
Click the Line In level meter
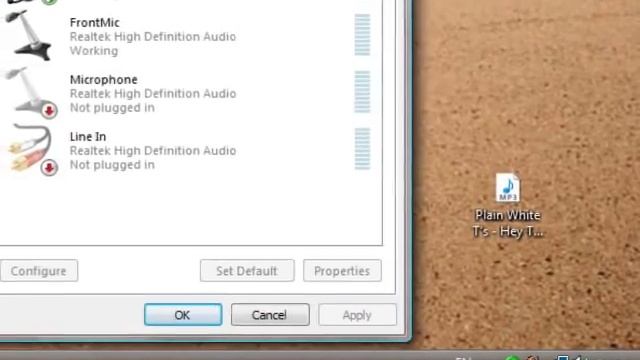click(362, 149)
